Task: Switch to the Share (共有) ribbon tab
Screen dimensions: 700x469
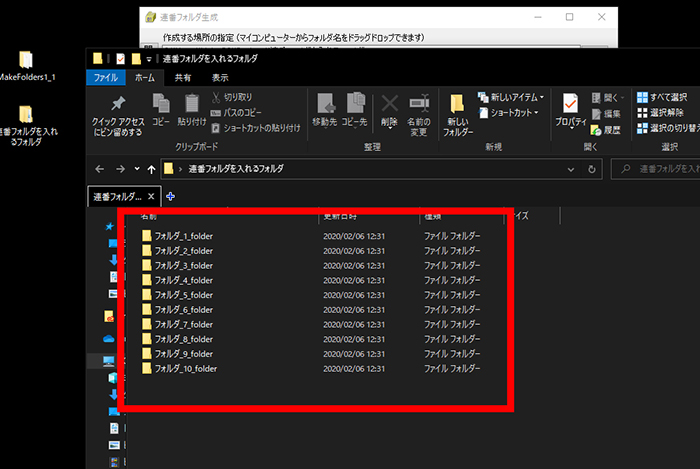Action: (x=183, y=76)
